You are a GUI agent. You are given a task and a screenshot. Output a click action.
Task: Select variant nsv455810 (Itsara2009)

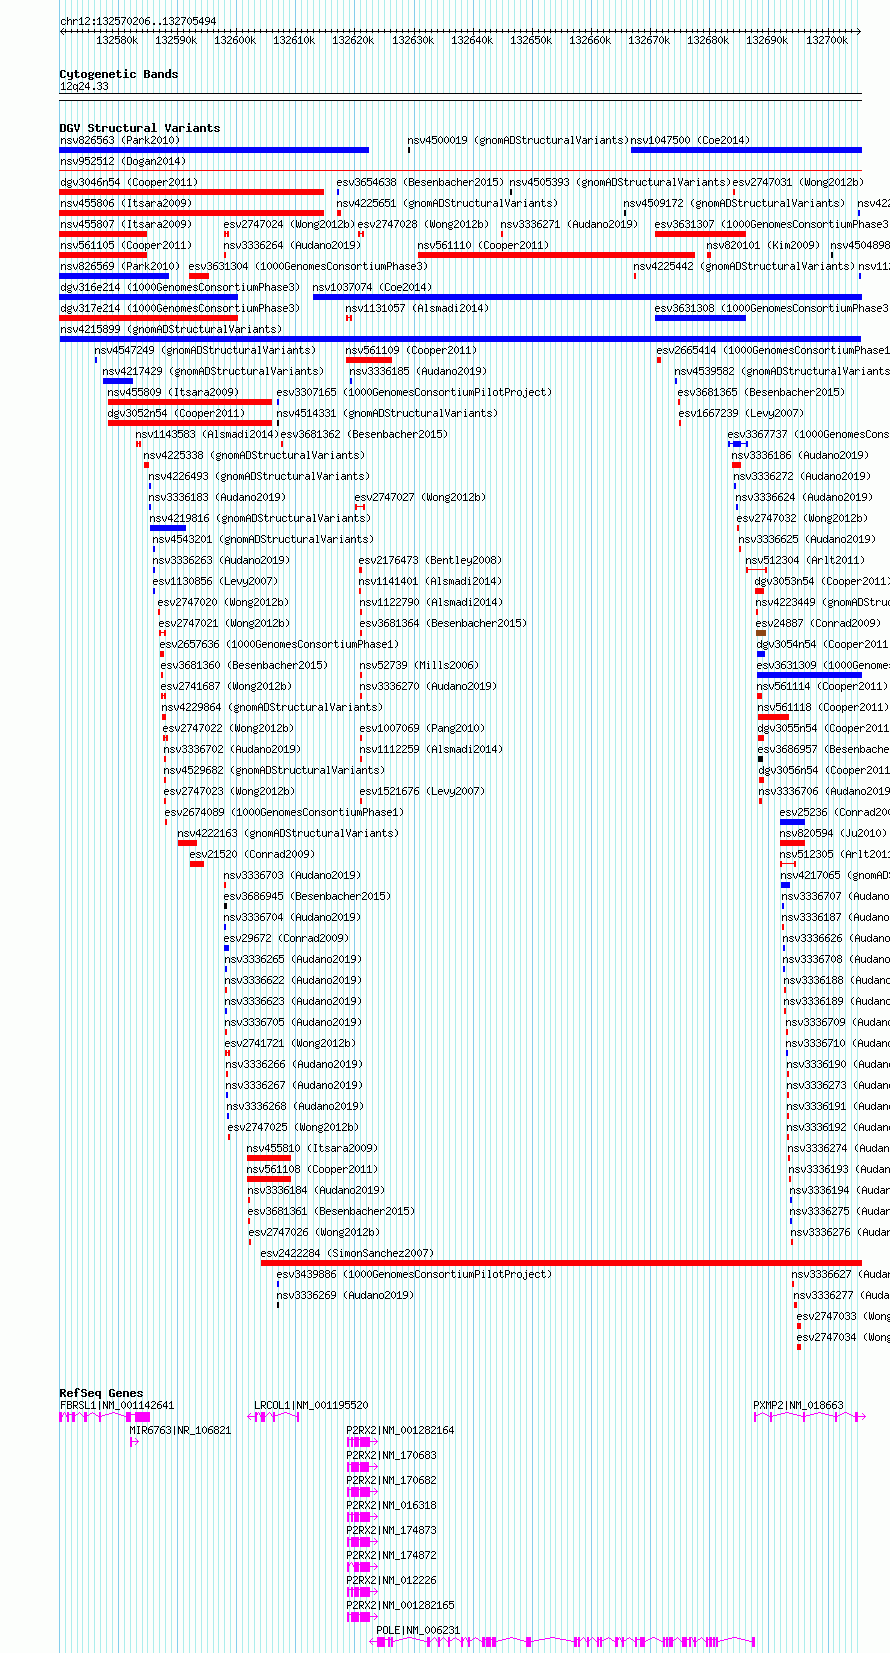[x=311, y=1148]
